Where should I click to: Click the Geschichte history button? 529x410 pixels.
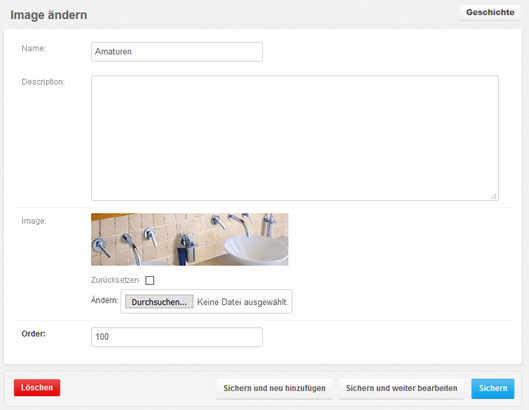(490, 12)
